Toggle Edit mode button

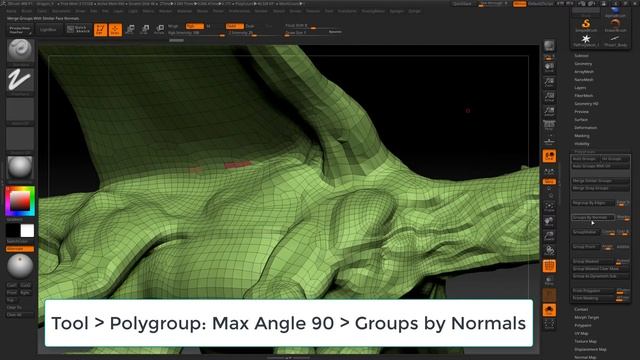[100, 29]
